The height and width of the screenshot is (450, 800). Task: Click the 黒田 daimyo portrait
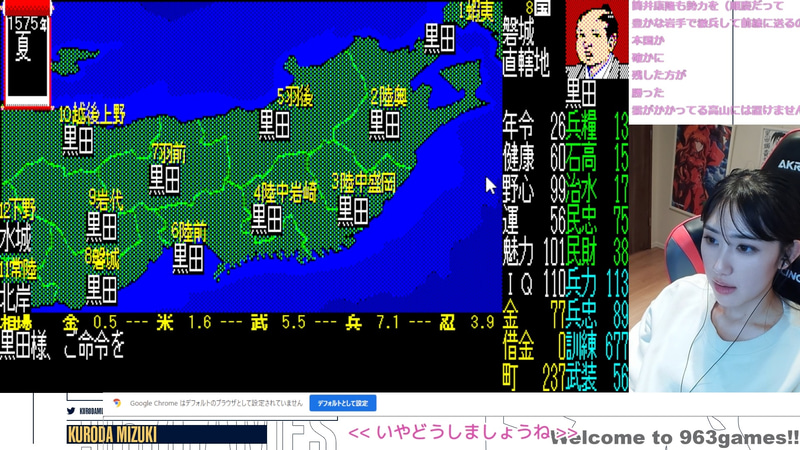click(596, 39)
